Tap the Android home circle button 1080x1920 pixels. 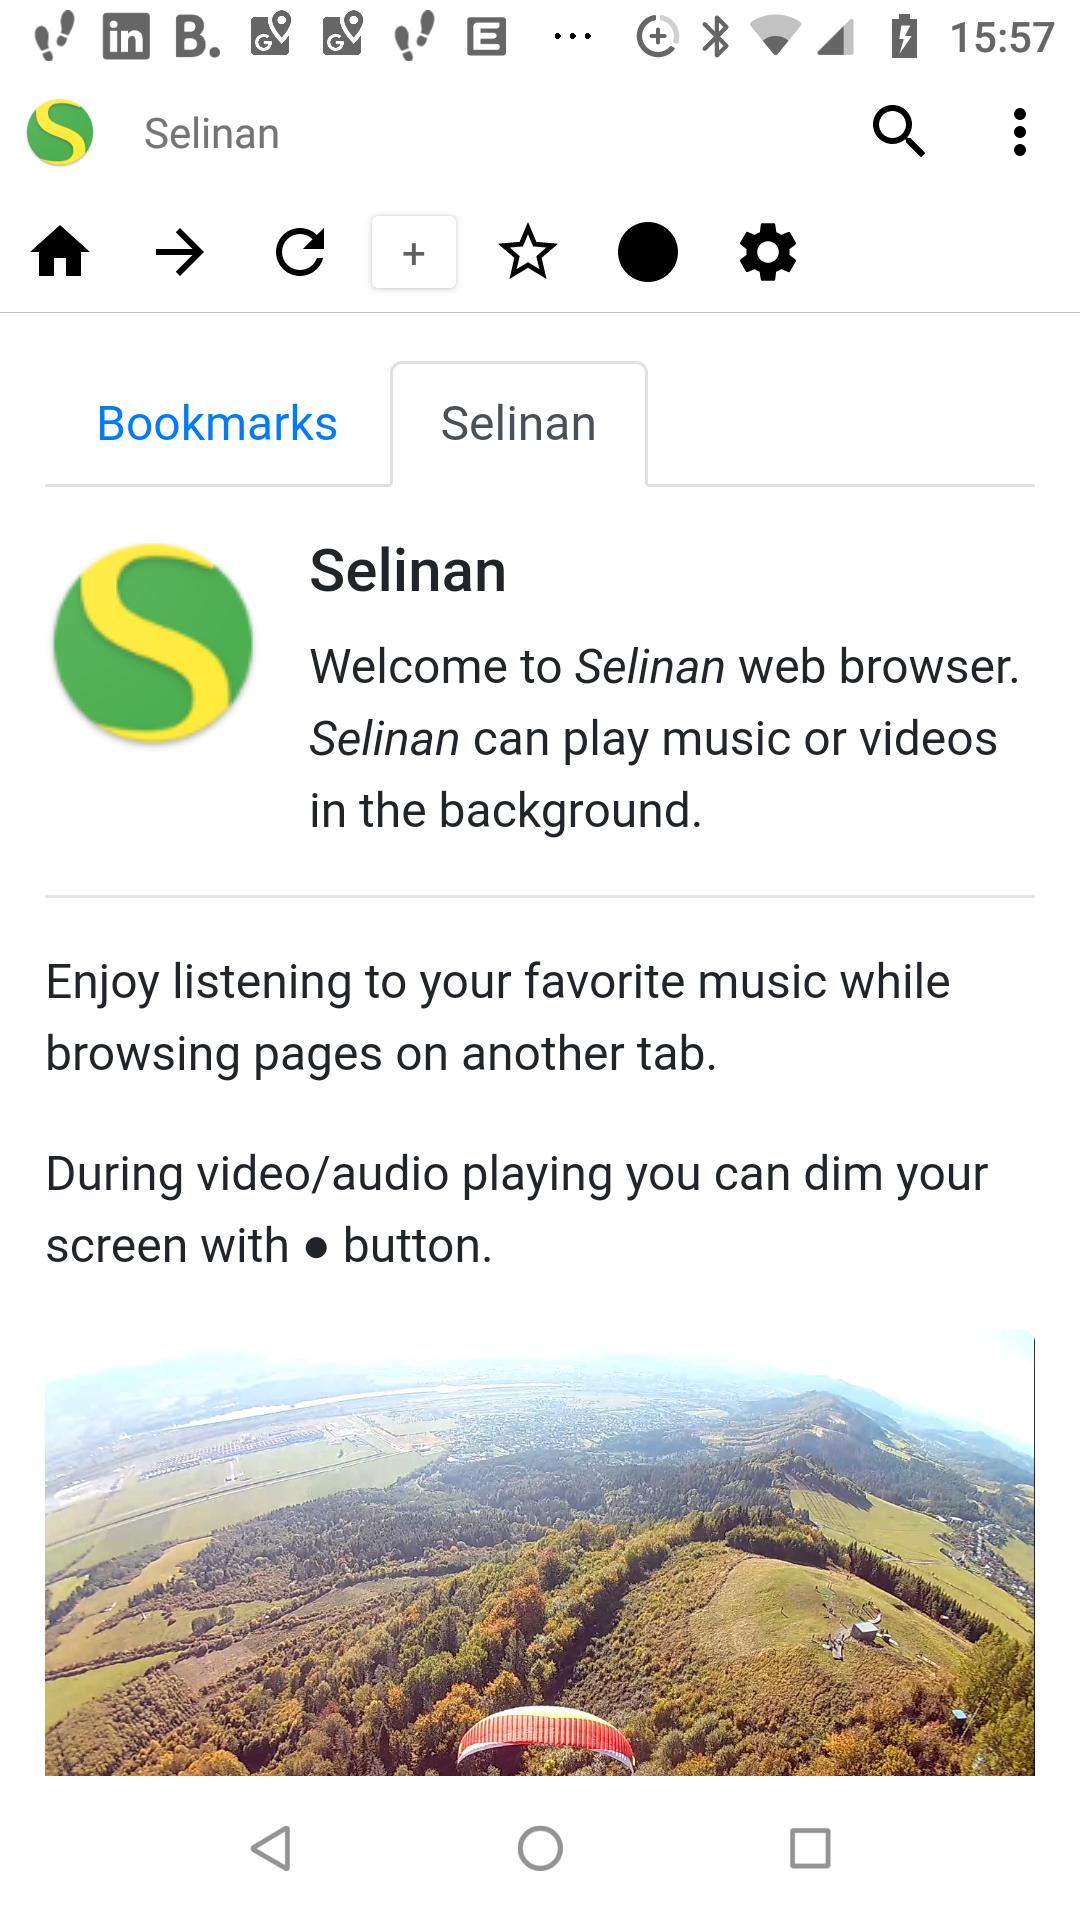[x=540, y=1848]
